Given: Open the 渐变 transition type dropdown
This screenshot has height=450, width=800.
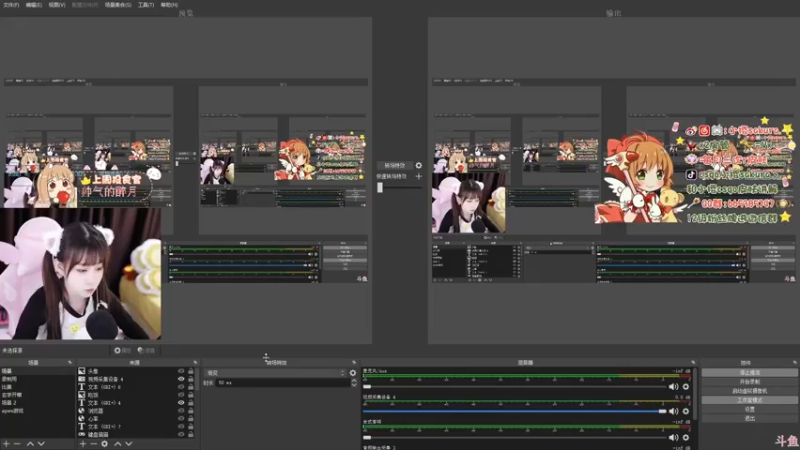Looking at the screenshot, I should pyautogui.click(x=275, y=373).
